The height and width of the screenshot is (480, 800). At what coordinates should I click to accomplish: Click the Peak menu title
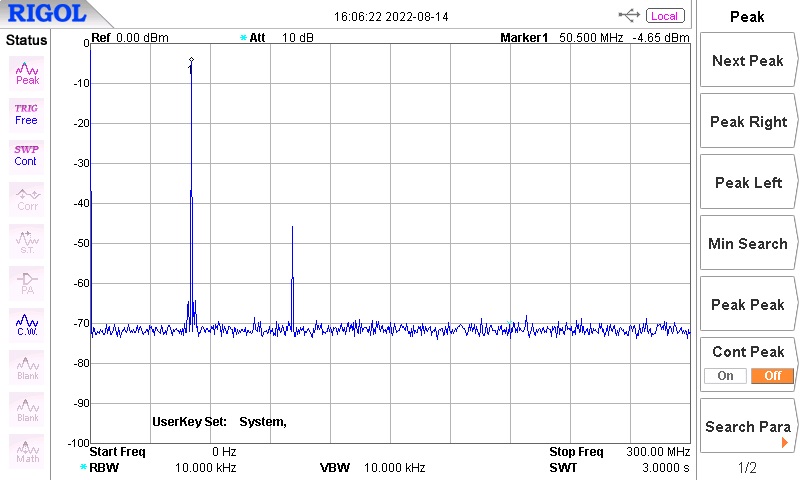[x=747, y=17]
